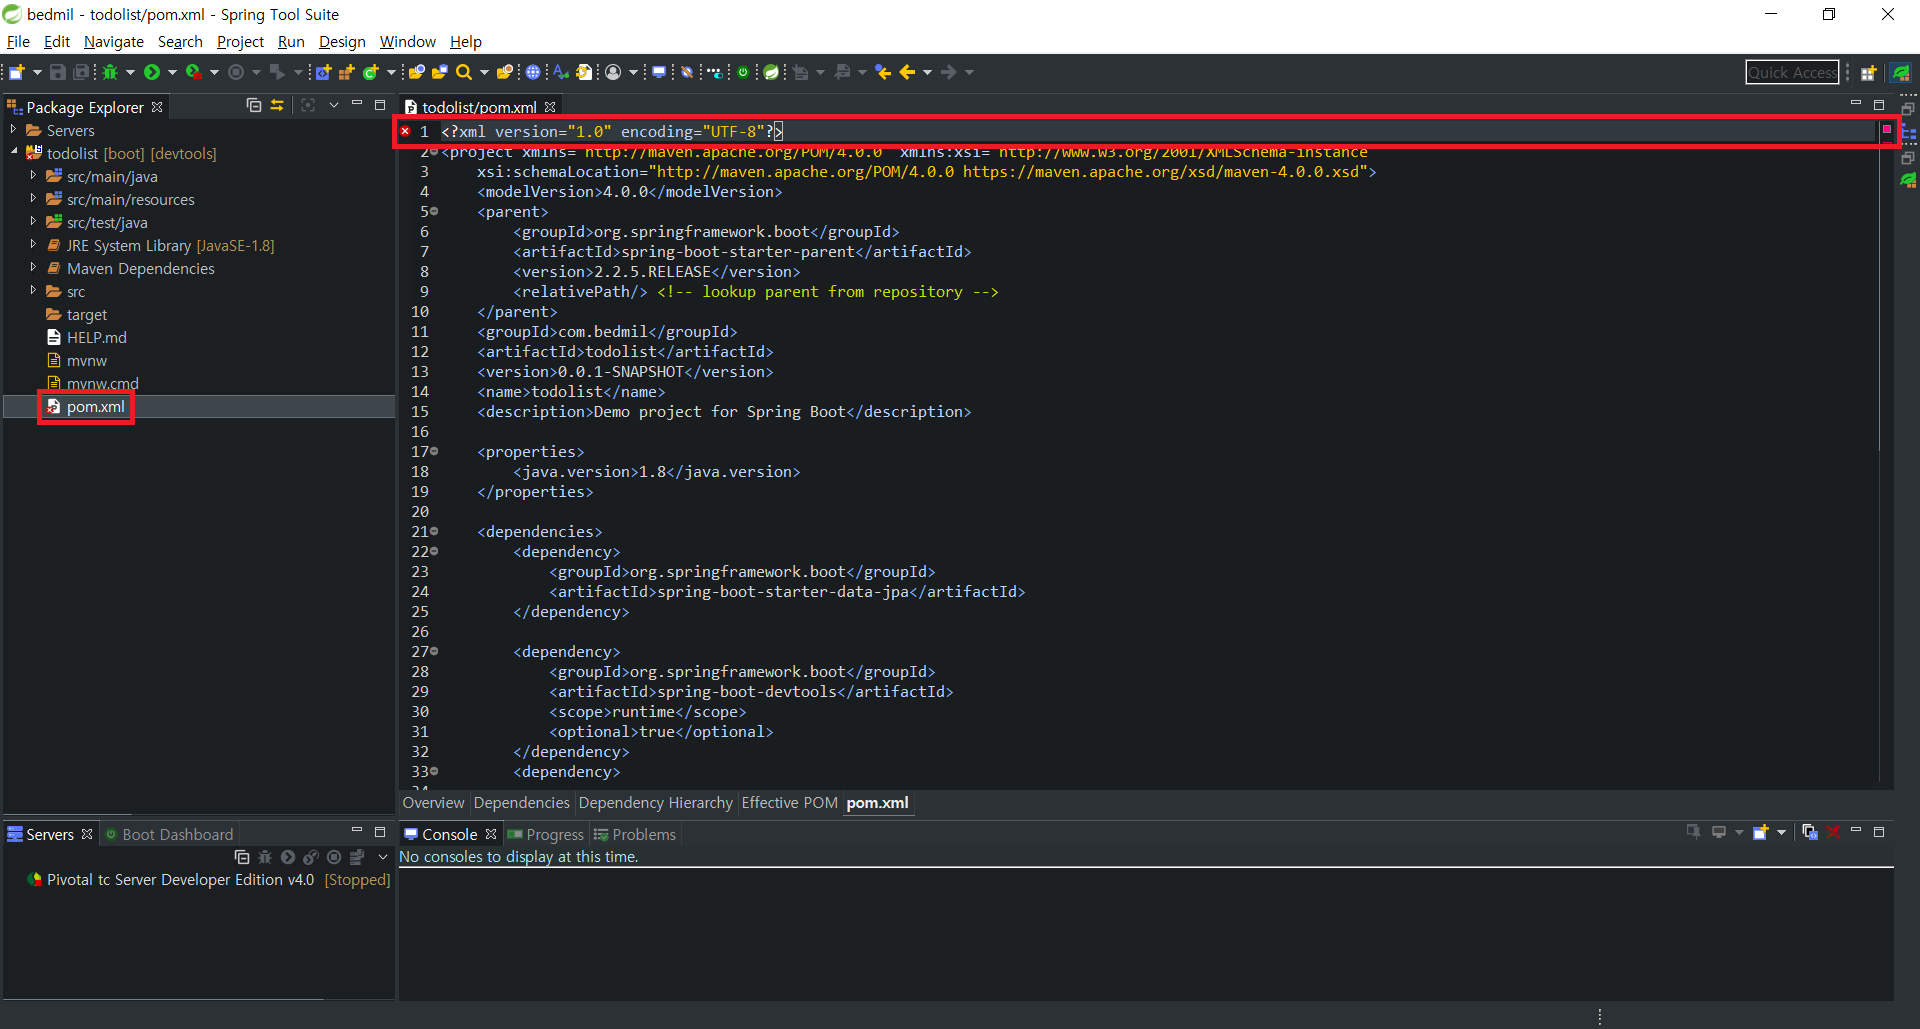
Task: Collapse the parent element on line 5
Action: point(435,211)
